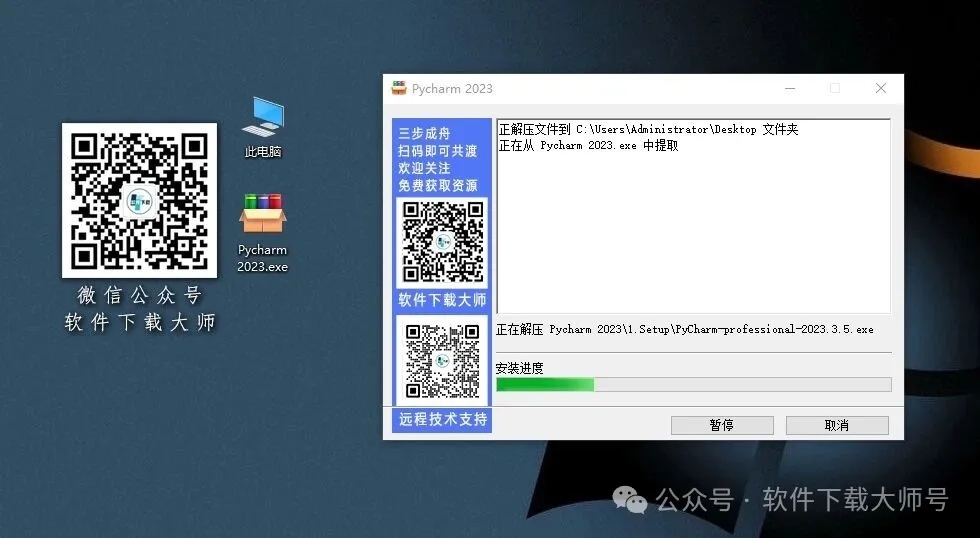This screenshot has height=538, width=980.
Task: Select the Pycharm 2023.exe desktop icon
Action: point(262,233)
